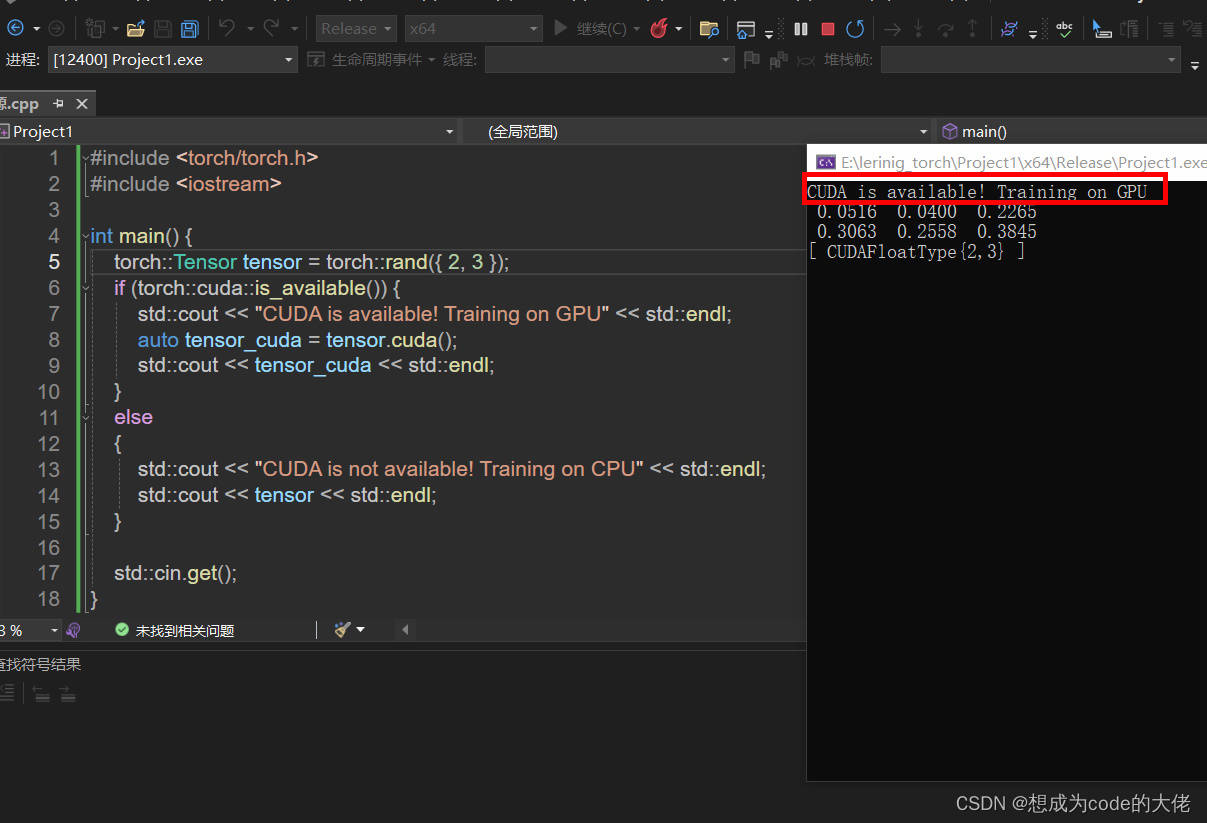Image resolution: width=1207 pixels, height=823 pixels.
Task: Click the Step Out arrow icon
Action: (x=973, y=28)
